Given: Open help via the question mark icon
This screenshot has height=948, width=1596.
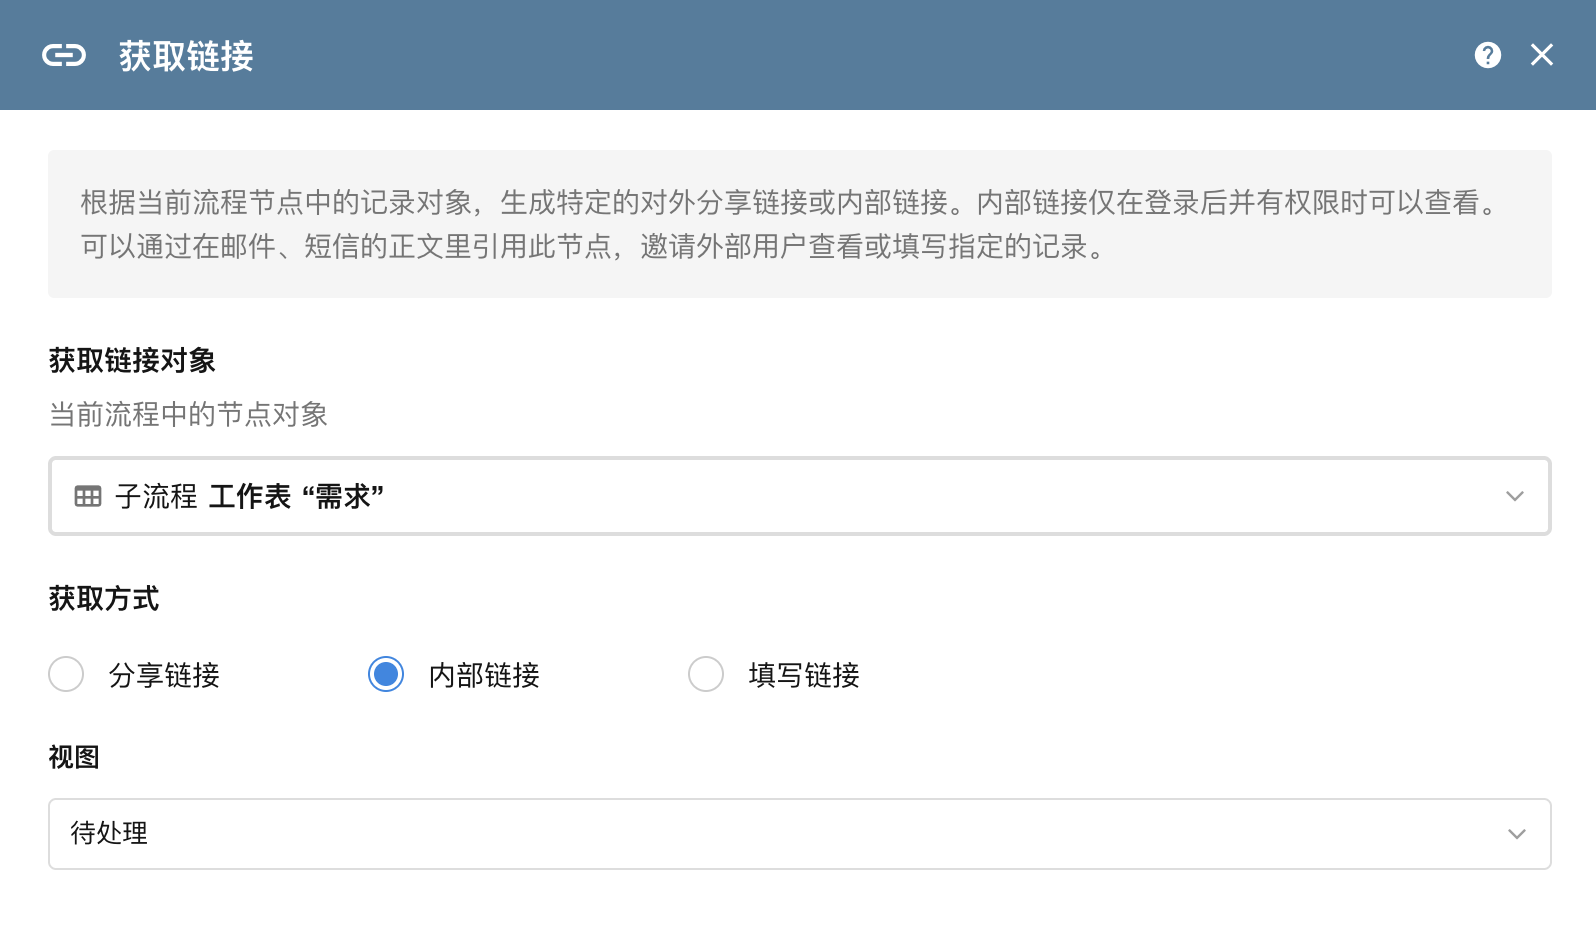Looking at the screenshot, I should 1487,55.
